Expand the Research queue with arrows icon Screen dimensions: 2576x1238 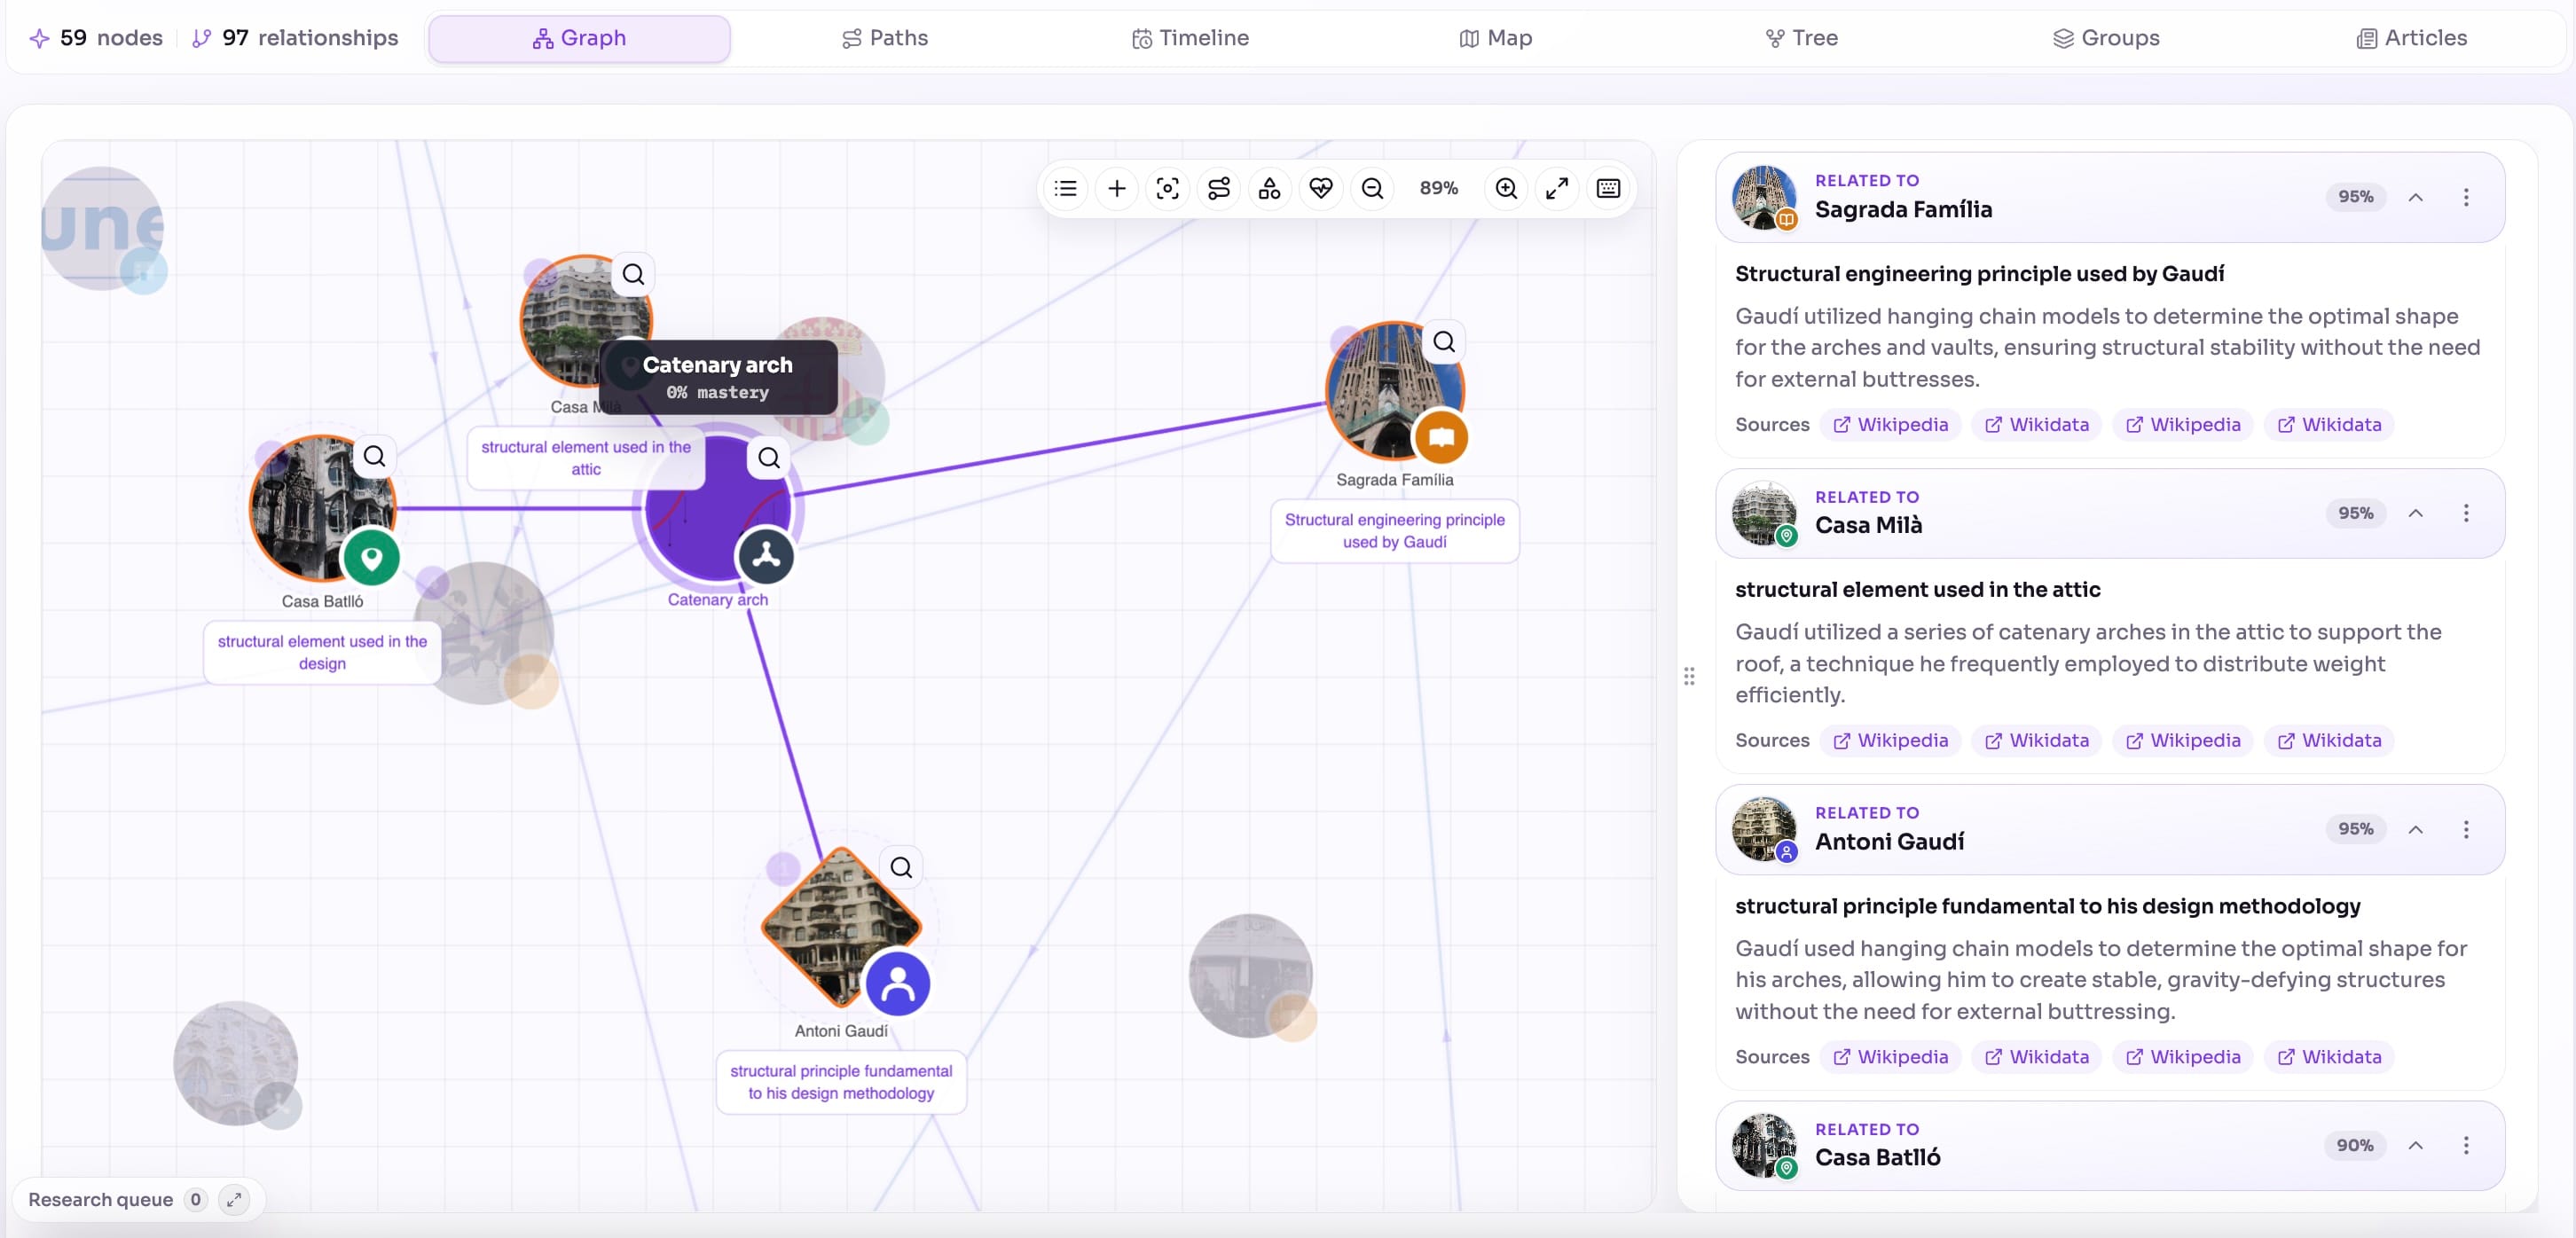click(x=234, y=1199)
